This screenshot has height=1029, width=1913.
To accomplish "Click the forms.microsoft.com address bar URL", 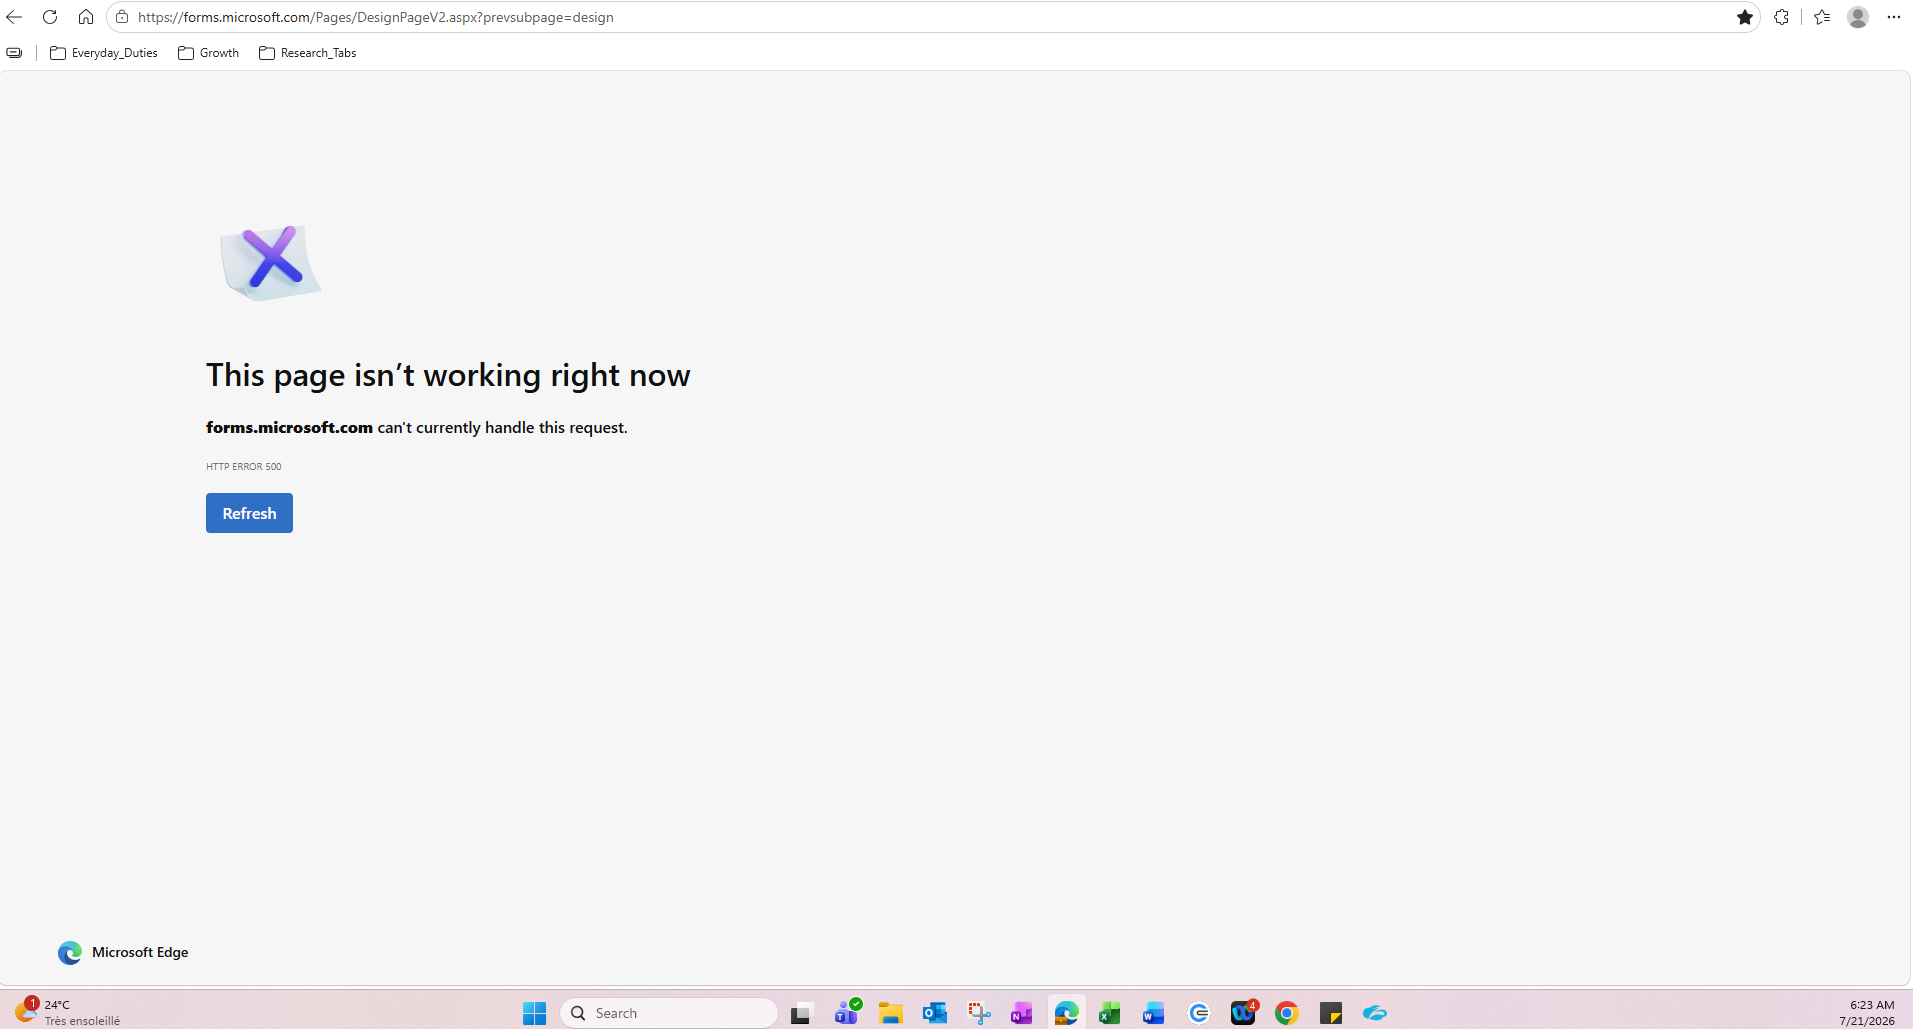I will [x=376, y=17].
